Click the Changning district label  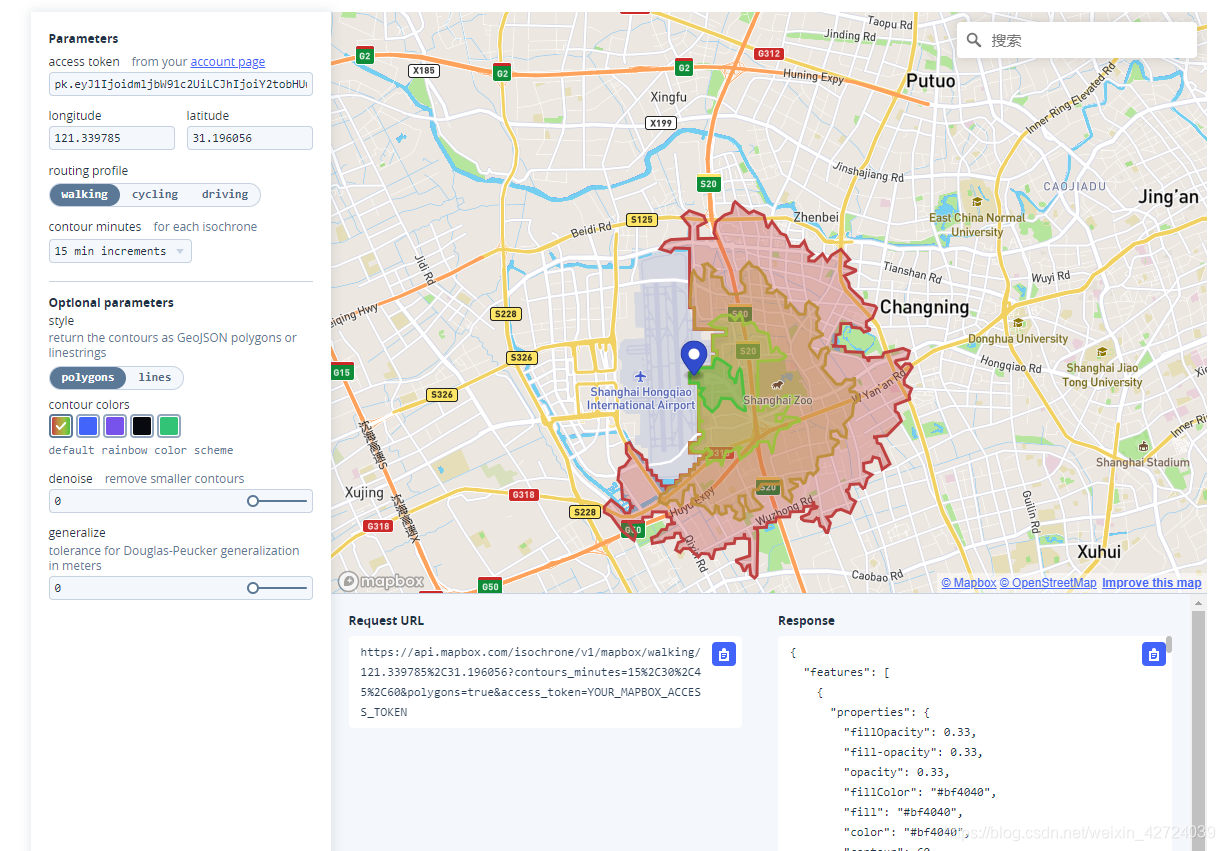(x=924, y=307)
